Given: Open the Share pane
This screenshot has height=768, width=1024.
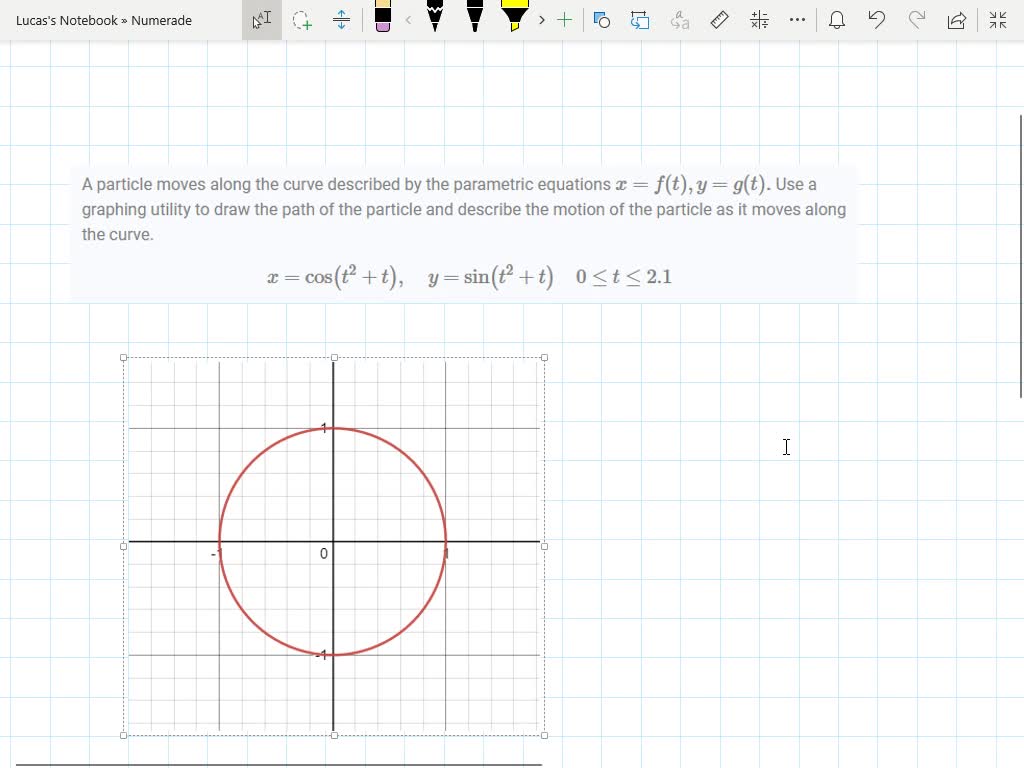Looking at the screenshot, I should [957, 20].
